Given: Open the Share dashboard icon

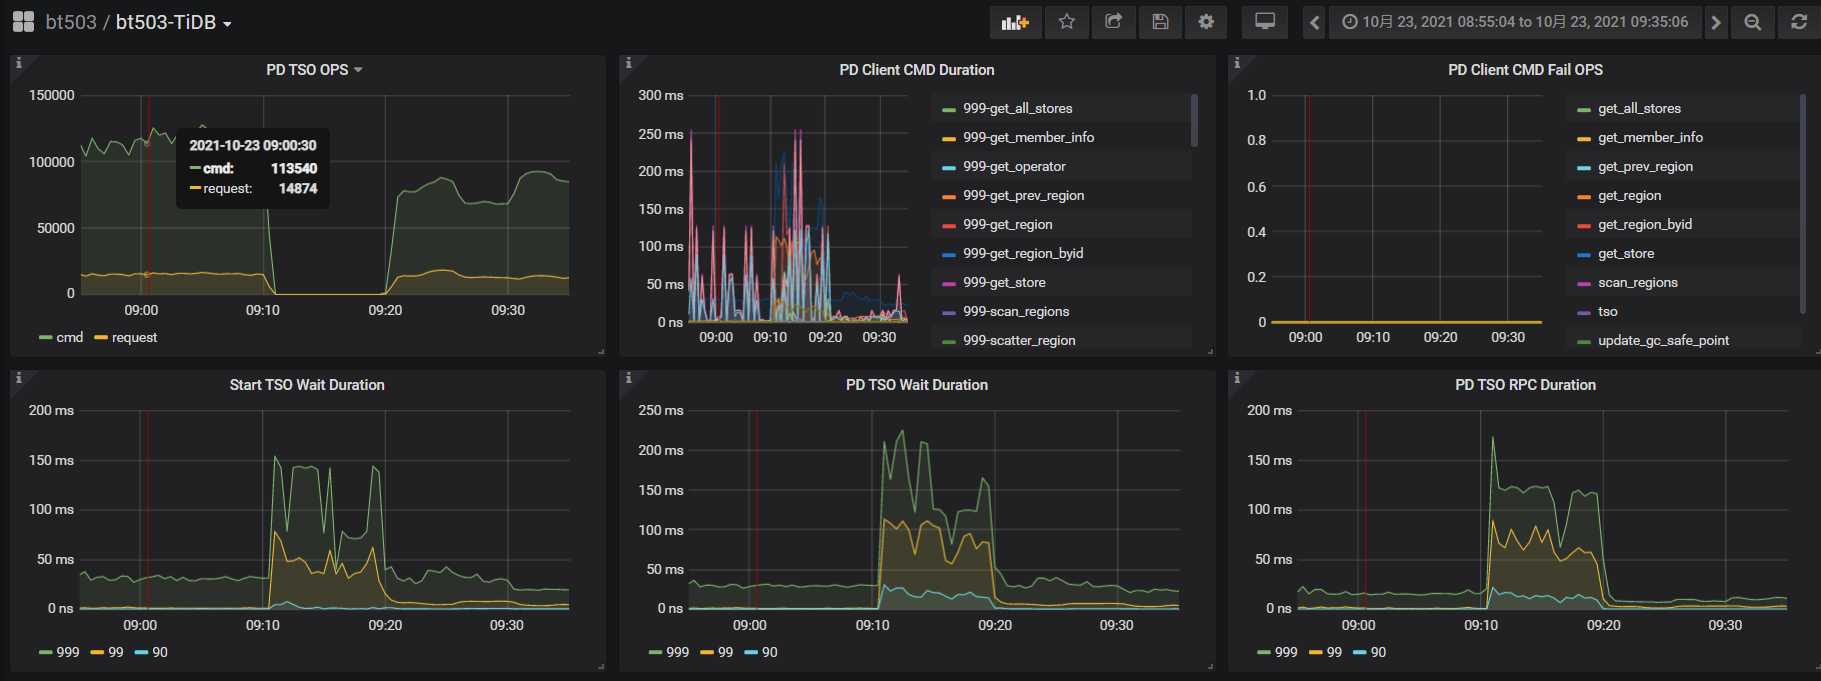Looking at the screenshot, I should [1113, 22].
